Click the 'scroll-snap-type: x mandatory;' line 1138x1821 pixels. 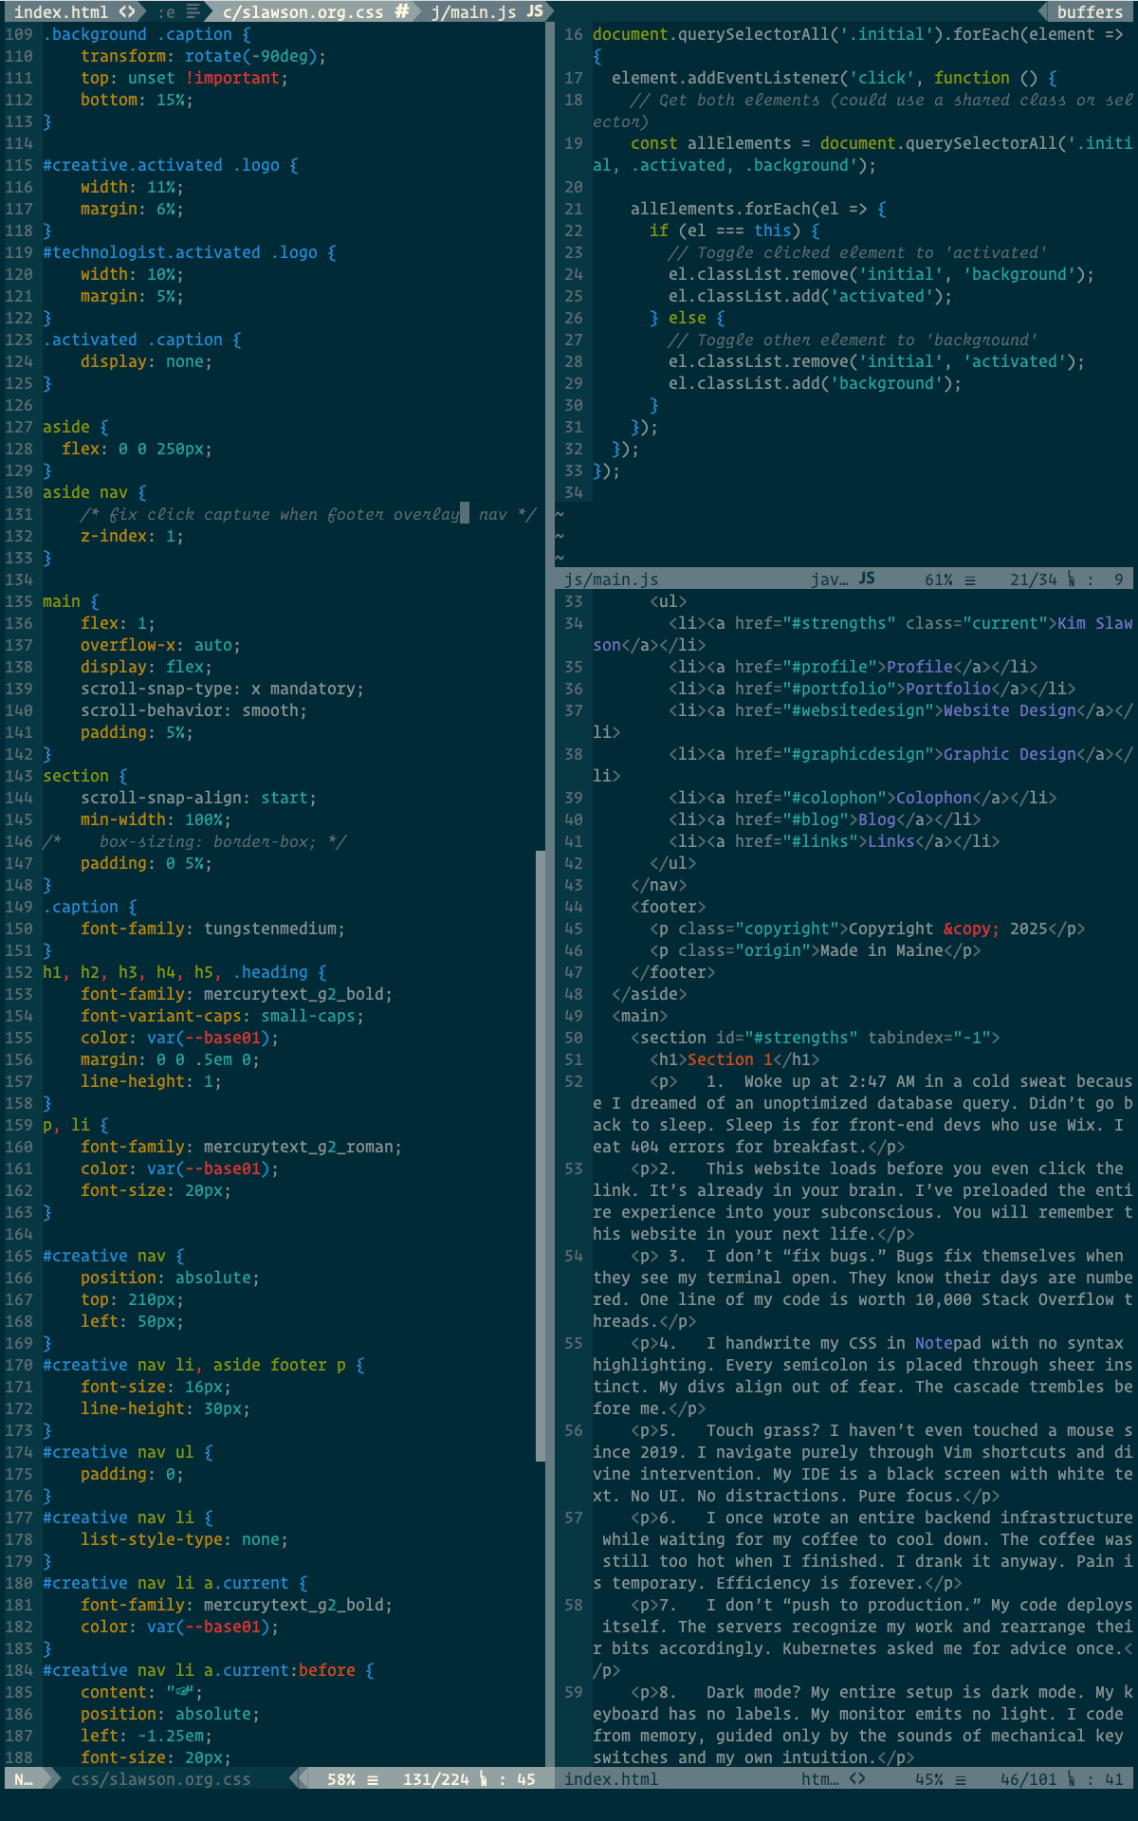[x=222, y=689]
